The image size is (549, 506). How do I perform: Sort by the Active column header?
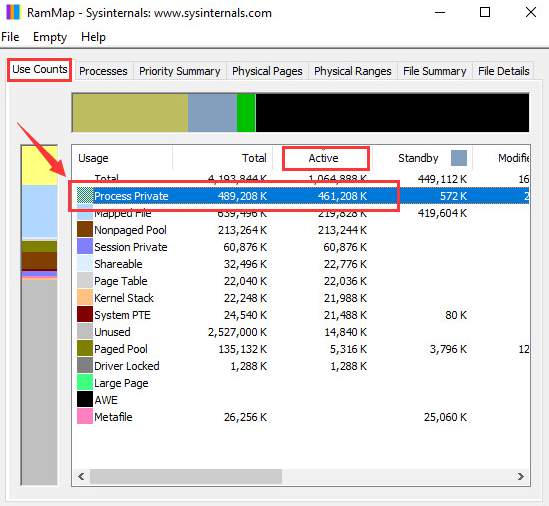pyautogui.click(x=323, y=158)
